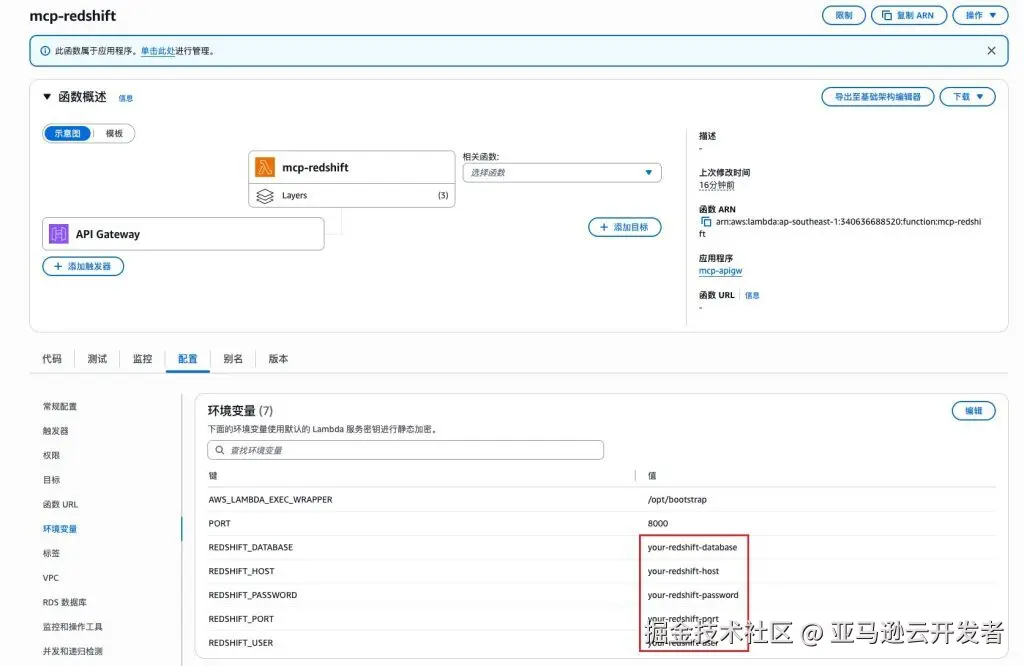The height and width of the screenshot is (666, 1024).
Task: Switch to the 模板 template view
Action: click(x=114, y=133)
